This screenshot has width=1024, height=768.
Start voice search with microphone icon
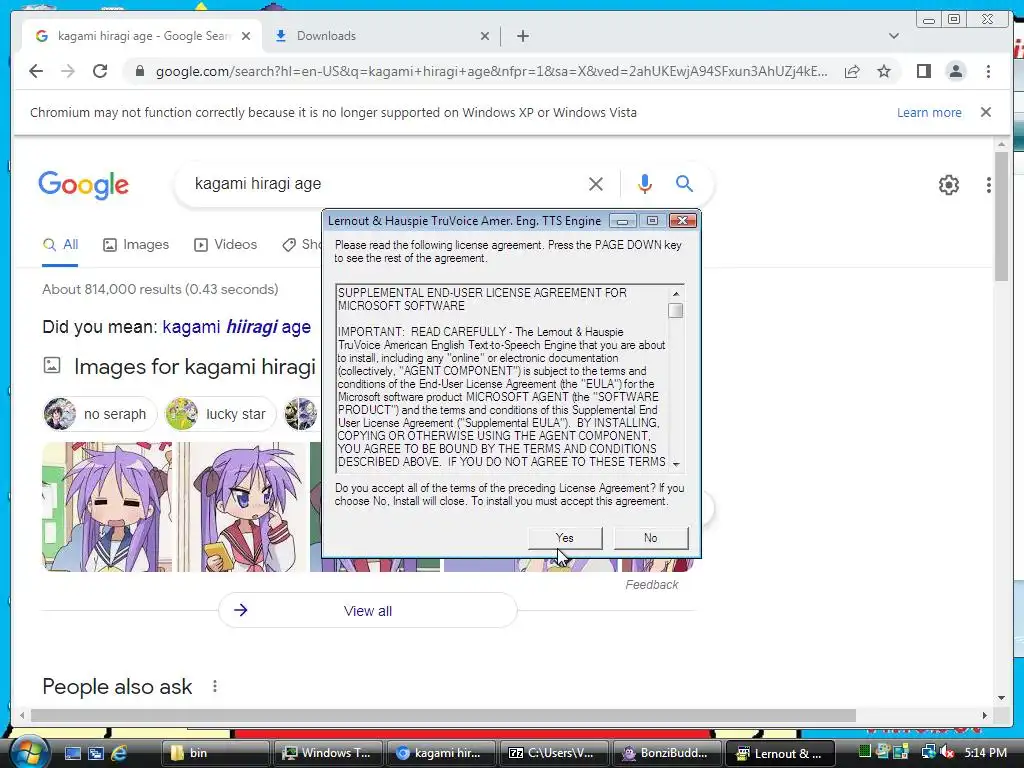pos(645,184)
